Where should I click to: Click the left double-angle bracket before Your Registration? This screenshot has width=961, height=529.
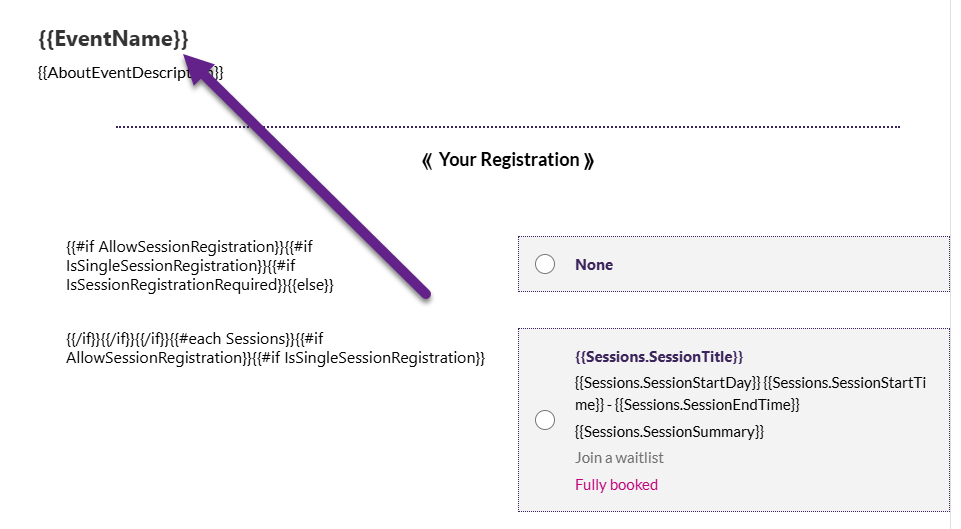(x=427, y=160)
